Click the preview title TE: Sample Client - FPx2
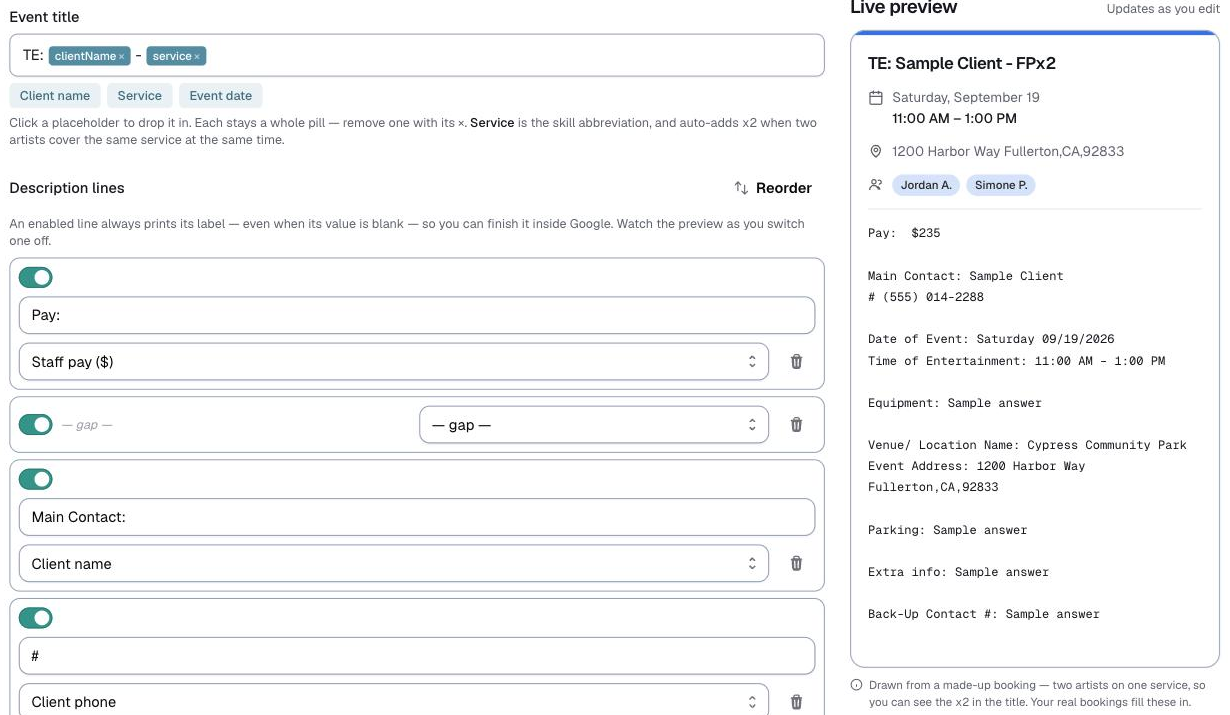The height and width of the screenshot is (715, 1230). (x=962, y=63)
